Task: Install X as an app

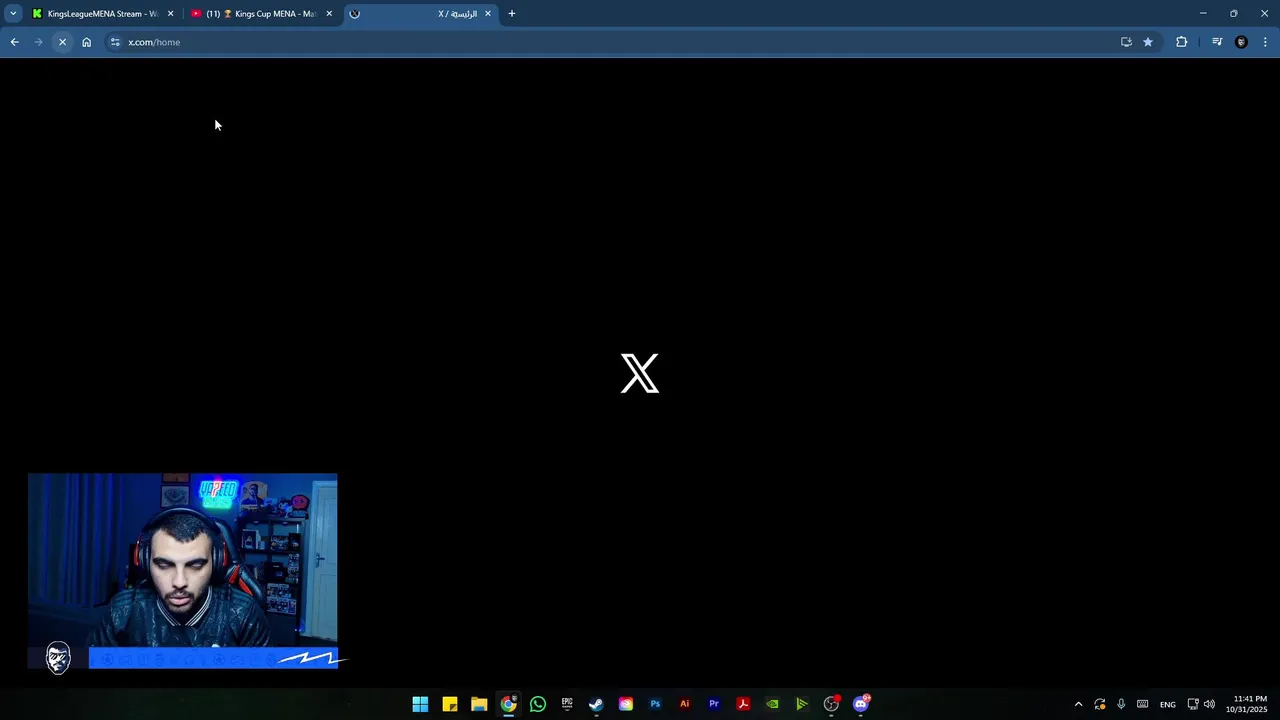Action: (1126, 42)
